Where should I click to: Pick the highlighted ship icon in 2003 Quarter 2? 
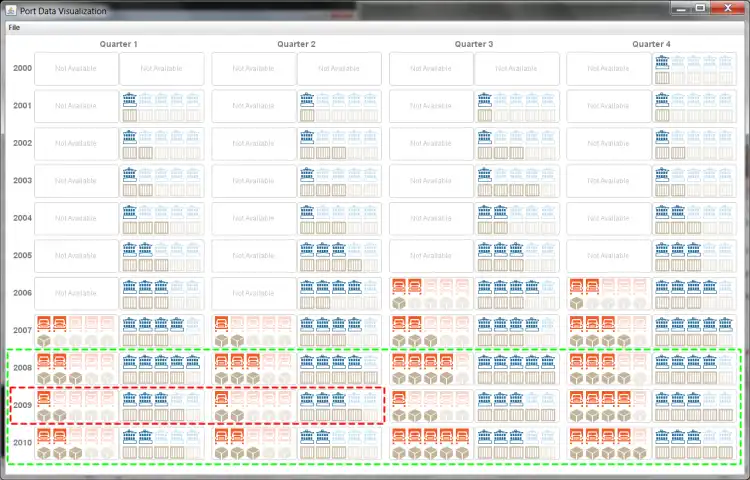pos(307,174)
